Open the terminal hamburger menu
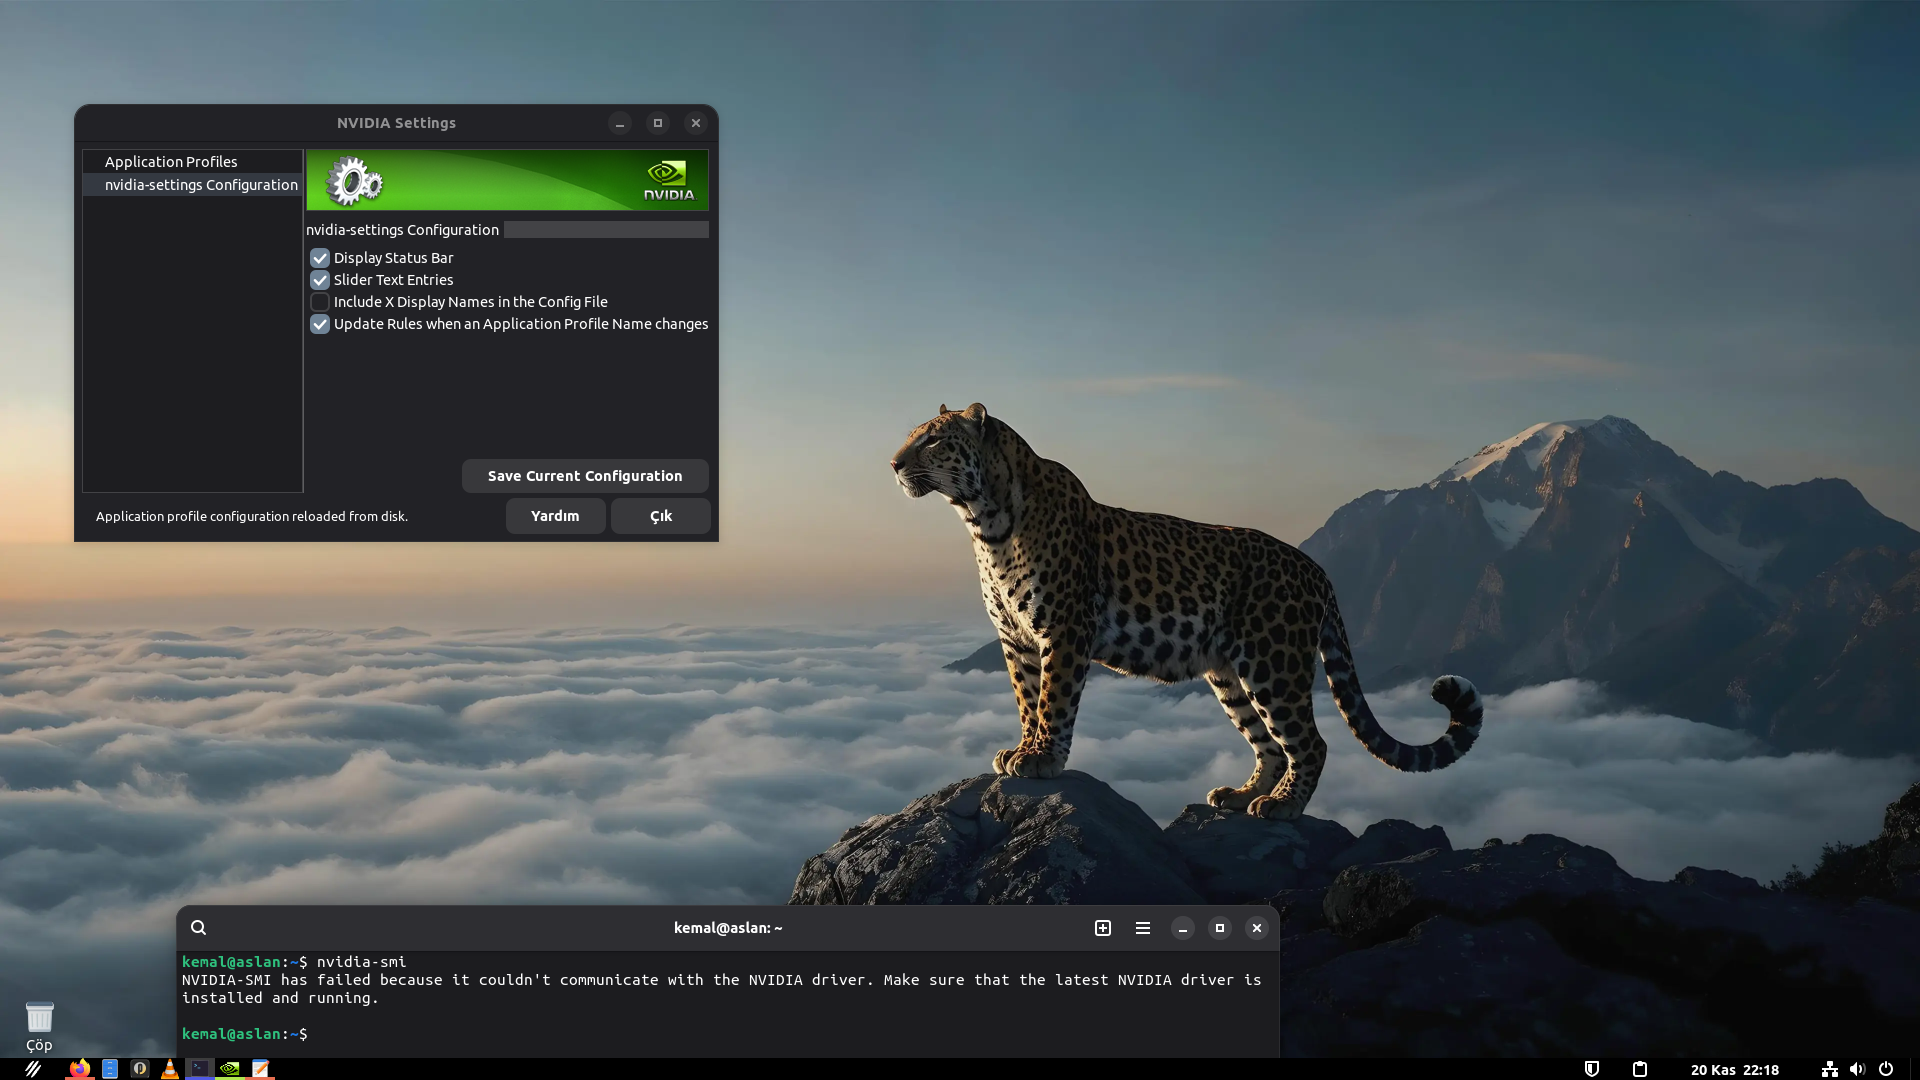The width and height of the screenshot is (1920, 1080). [1143, 928]
